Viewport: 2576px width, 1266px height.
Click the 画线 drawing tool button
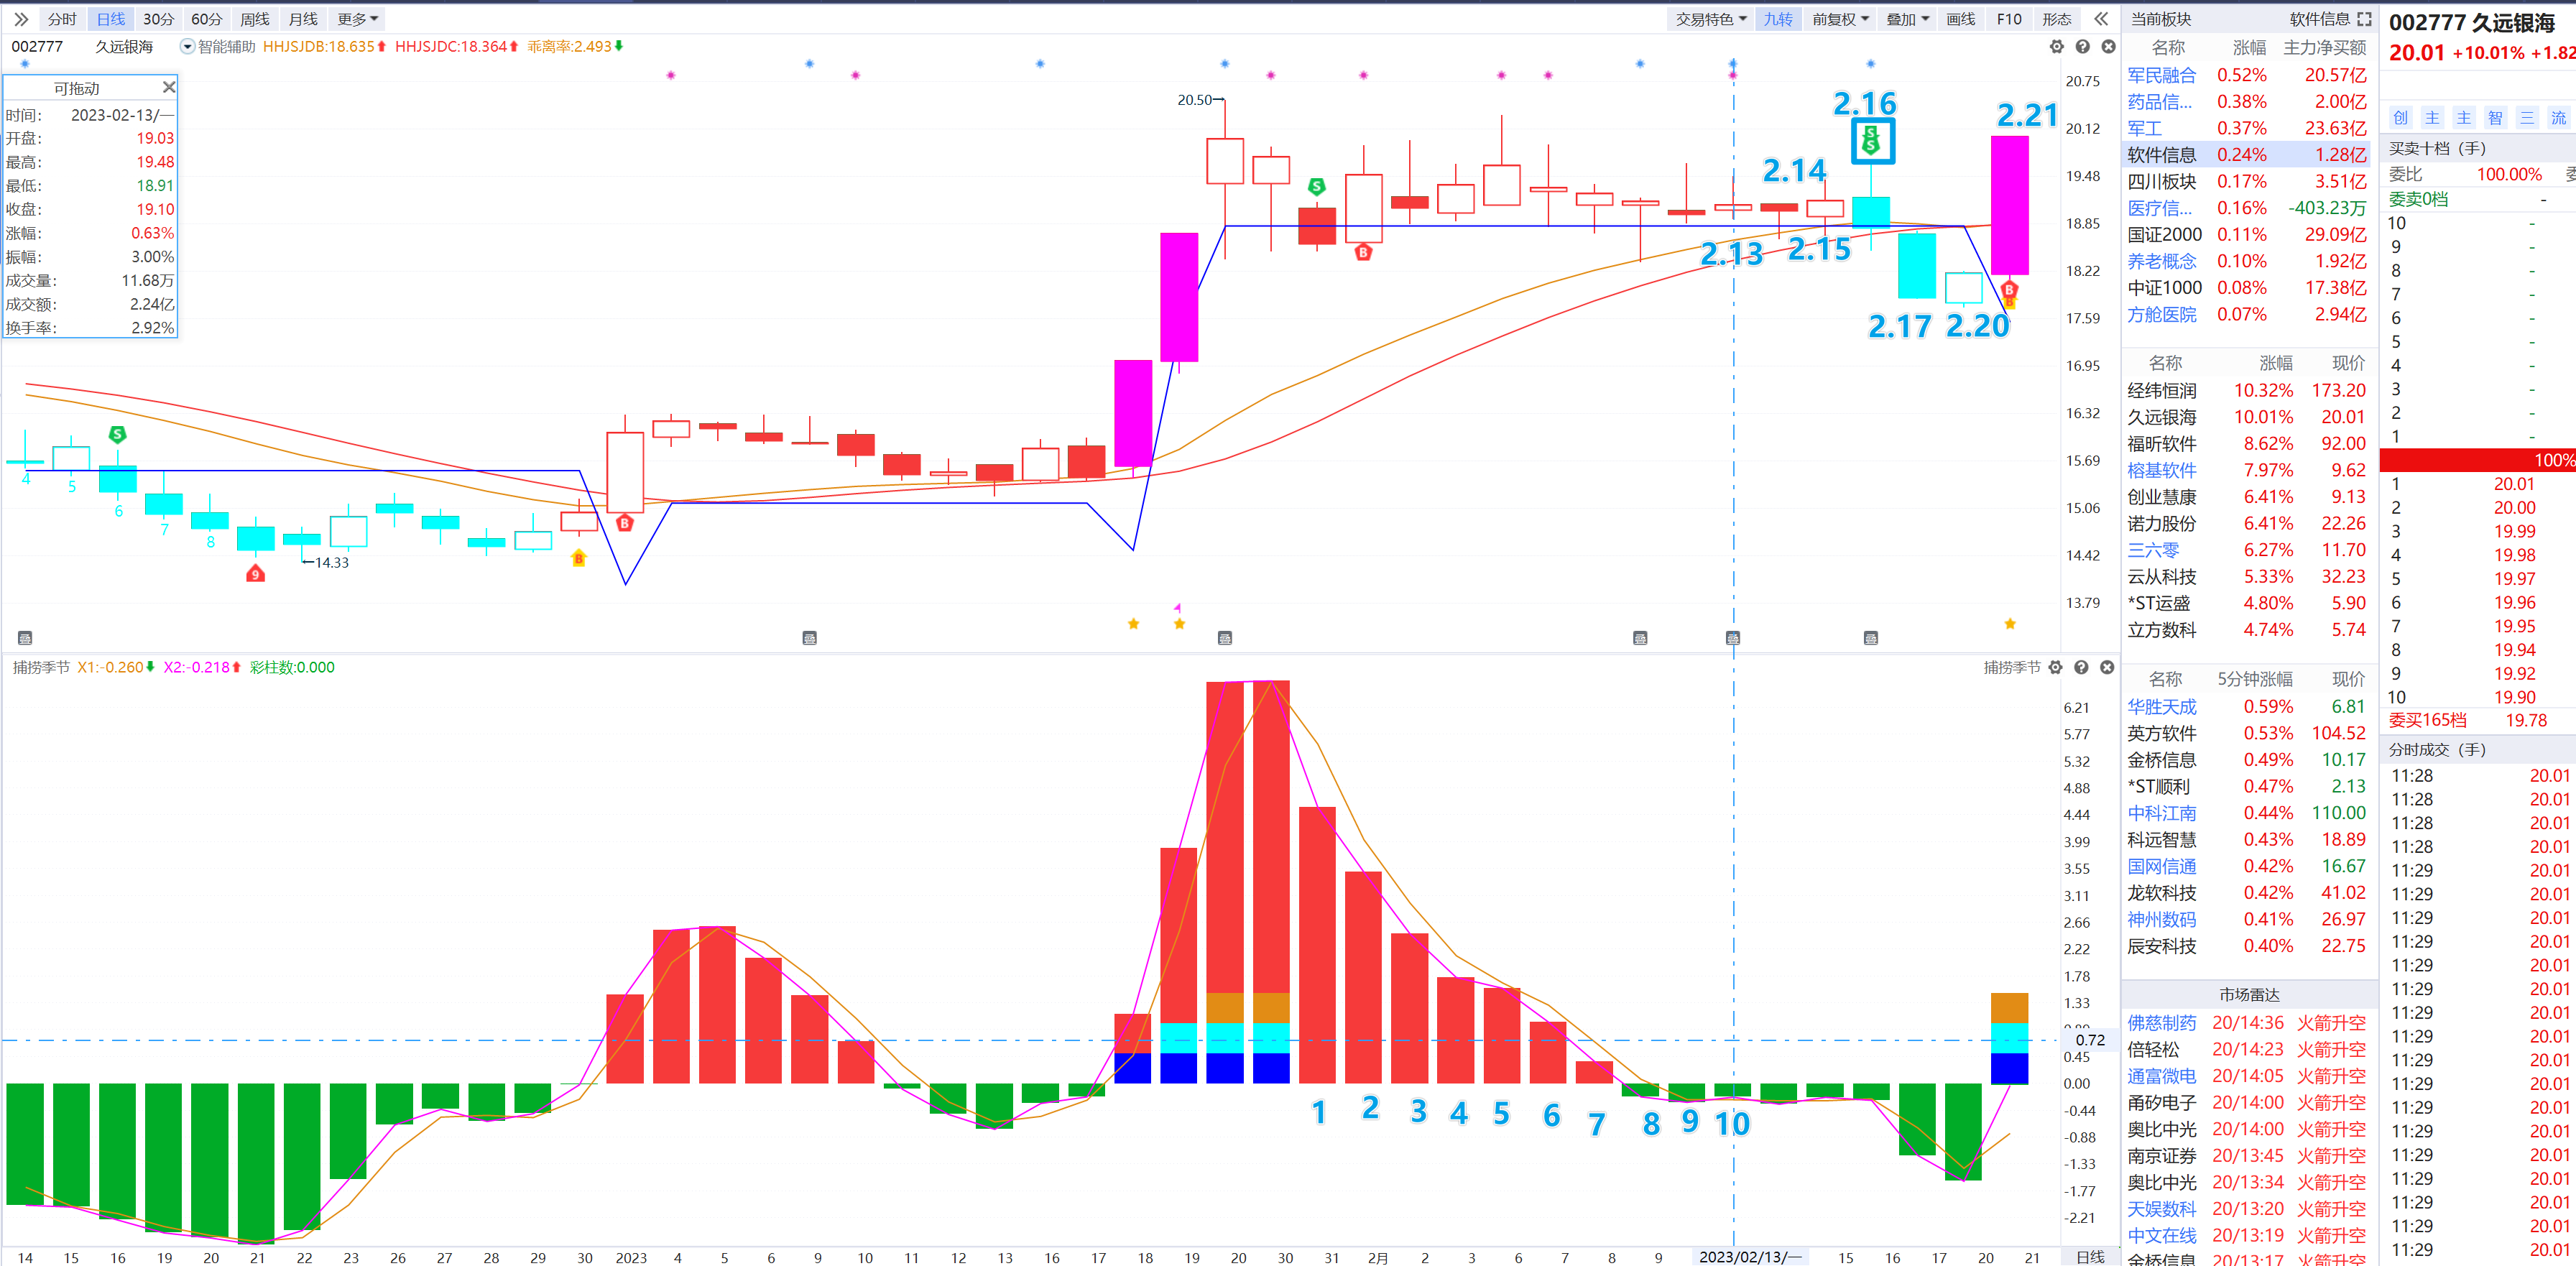pos(1960,19)
